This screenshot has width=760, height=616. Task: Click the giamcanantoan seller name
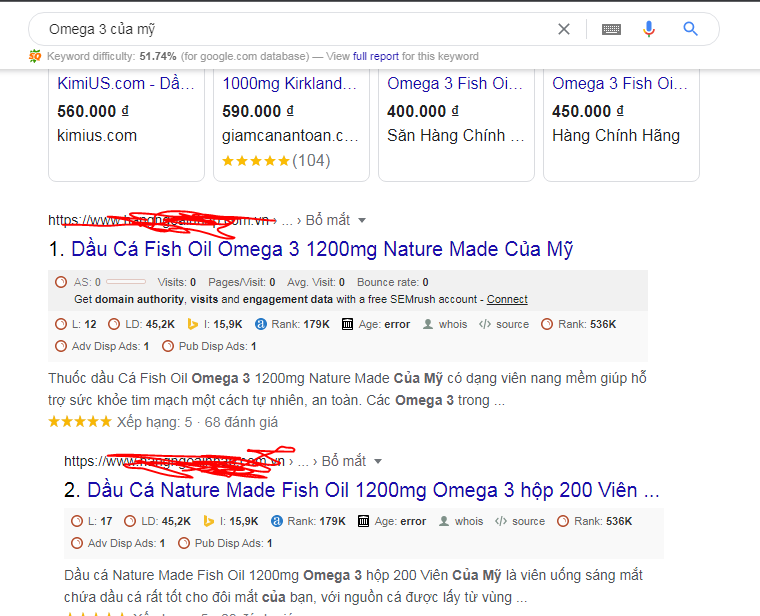[290, 135]
